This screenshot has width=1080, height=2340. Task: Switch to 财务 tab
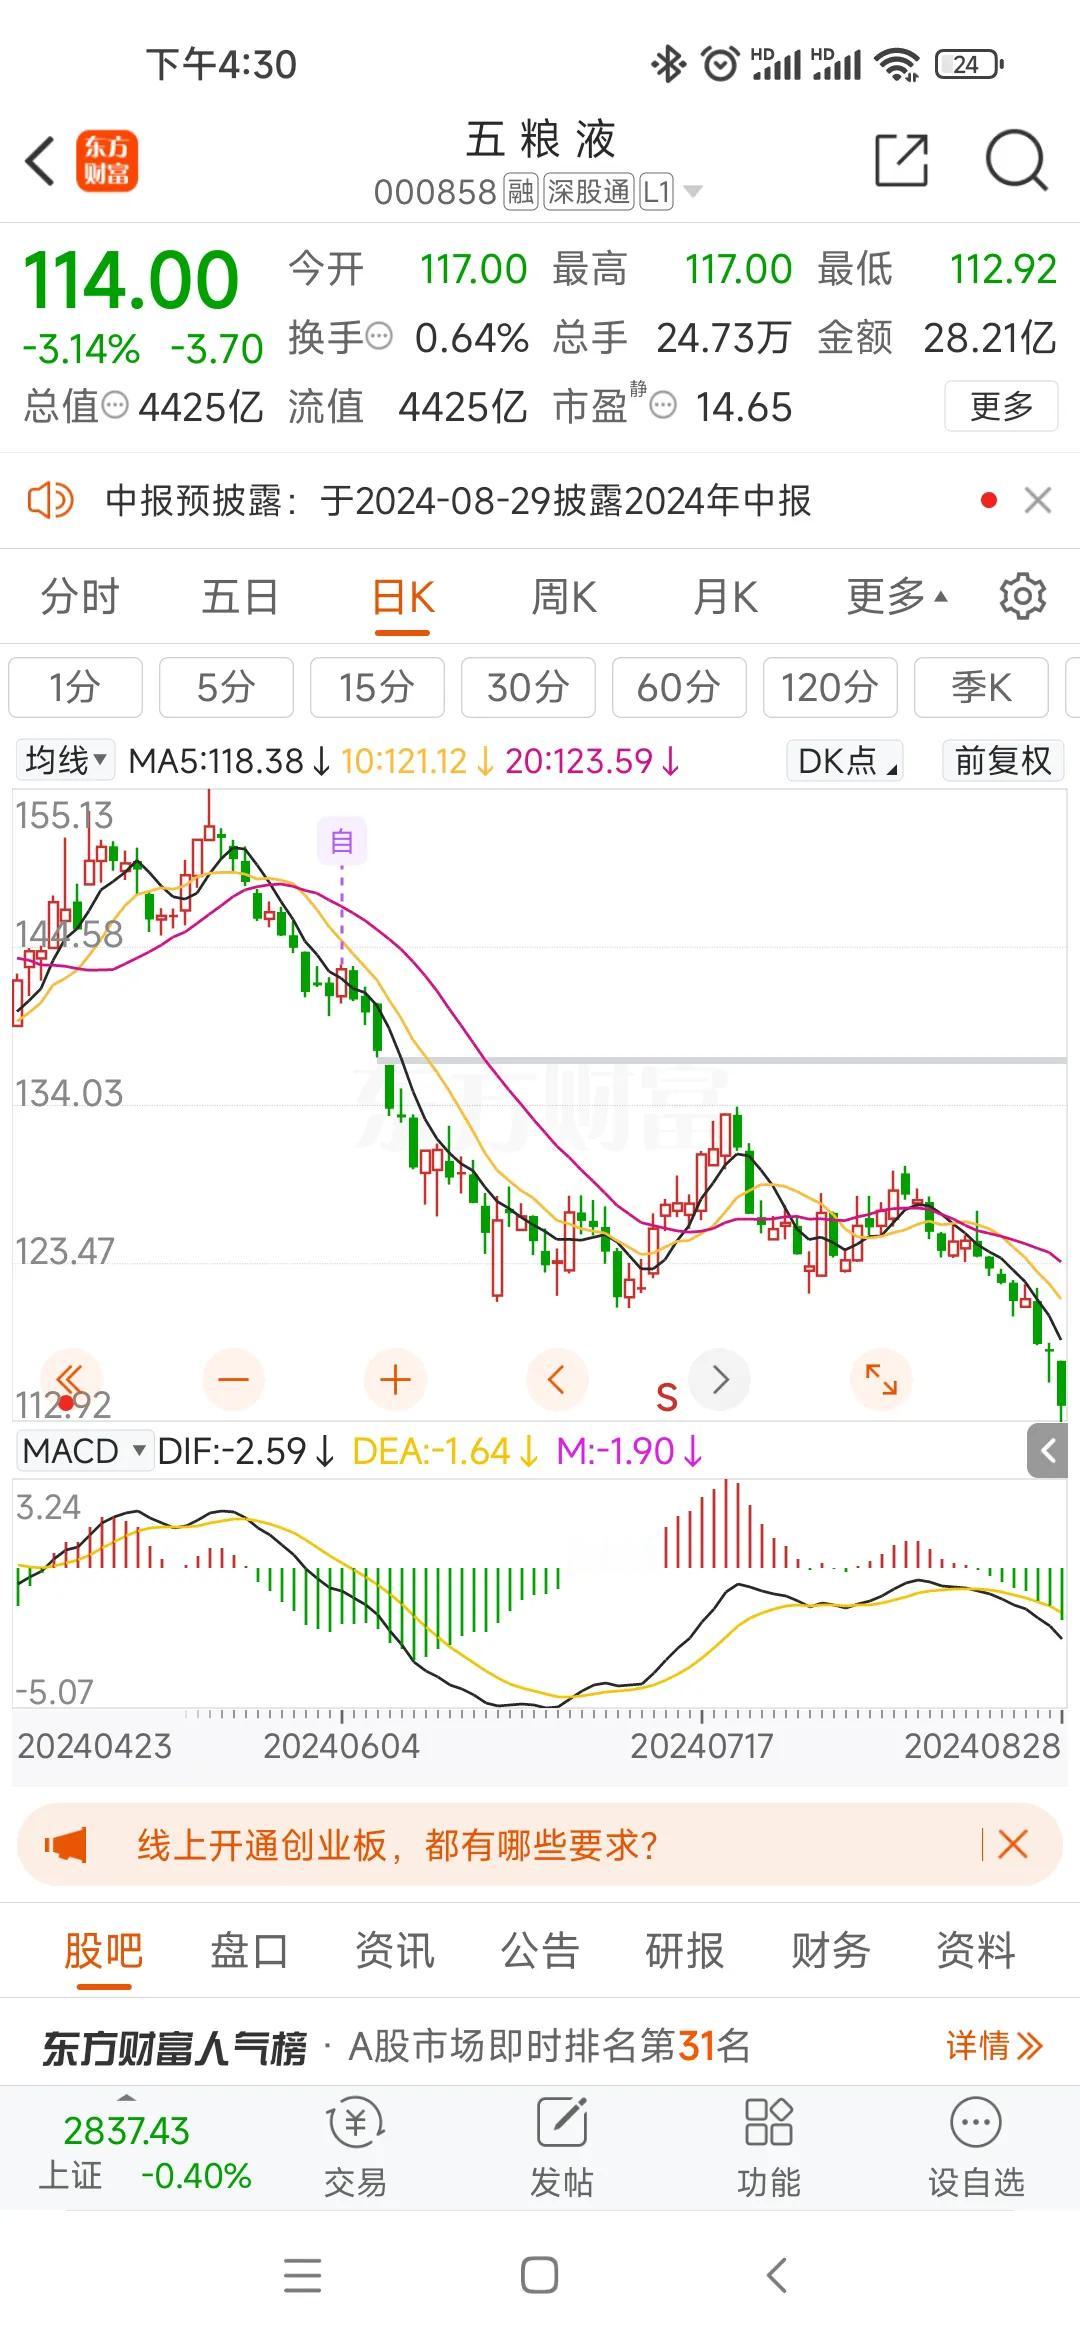coord(830,1950)
